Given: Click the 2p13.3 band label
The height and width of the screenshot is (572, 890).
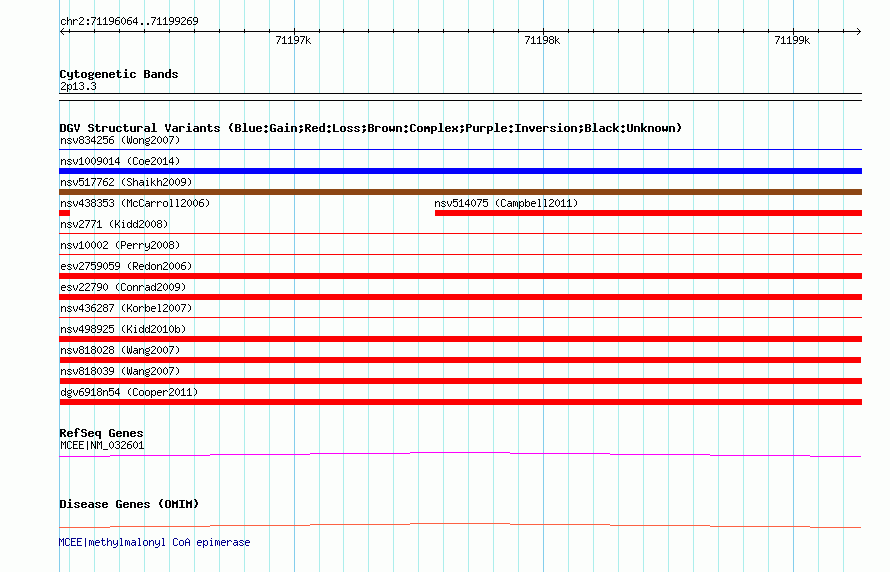Looking at the screenshot, I should (78, 86).
